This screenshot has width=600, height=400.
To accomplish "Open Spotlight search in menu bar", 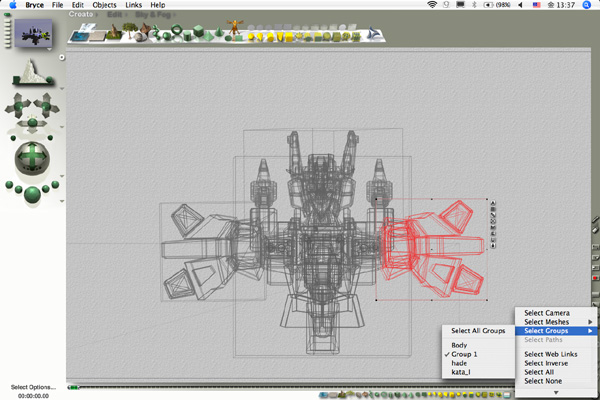I will pos(585,5).
